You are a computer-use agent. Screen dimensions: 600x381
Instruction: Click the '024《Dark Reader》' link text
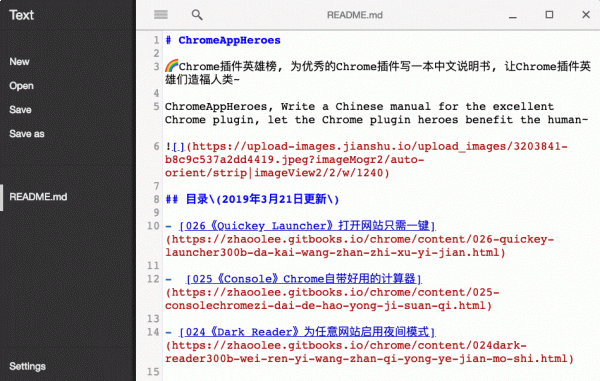coord(307,332)
